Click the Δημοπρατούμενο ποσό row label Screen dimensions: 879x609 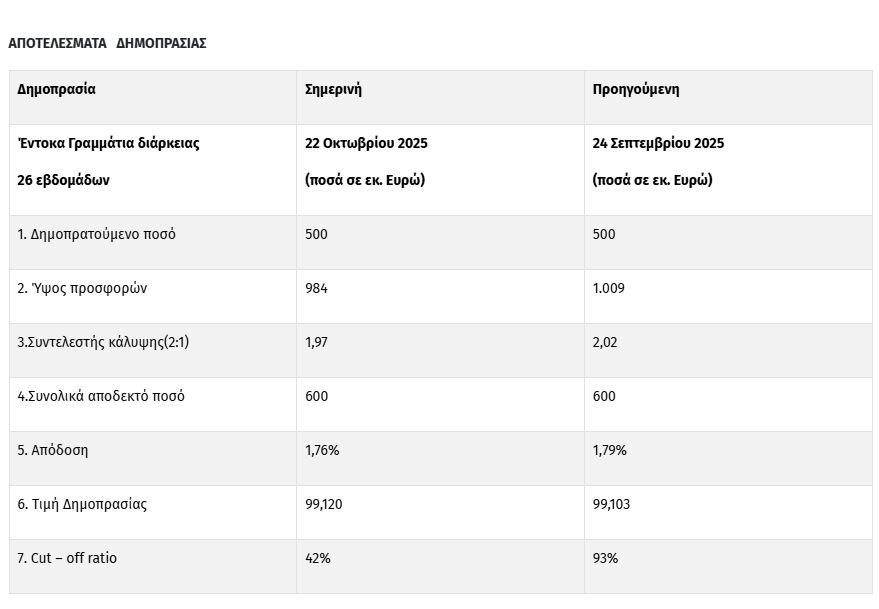96,234
